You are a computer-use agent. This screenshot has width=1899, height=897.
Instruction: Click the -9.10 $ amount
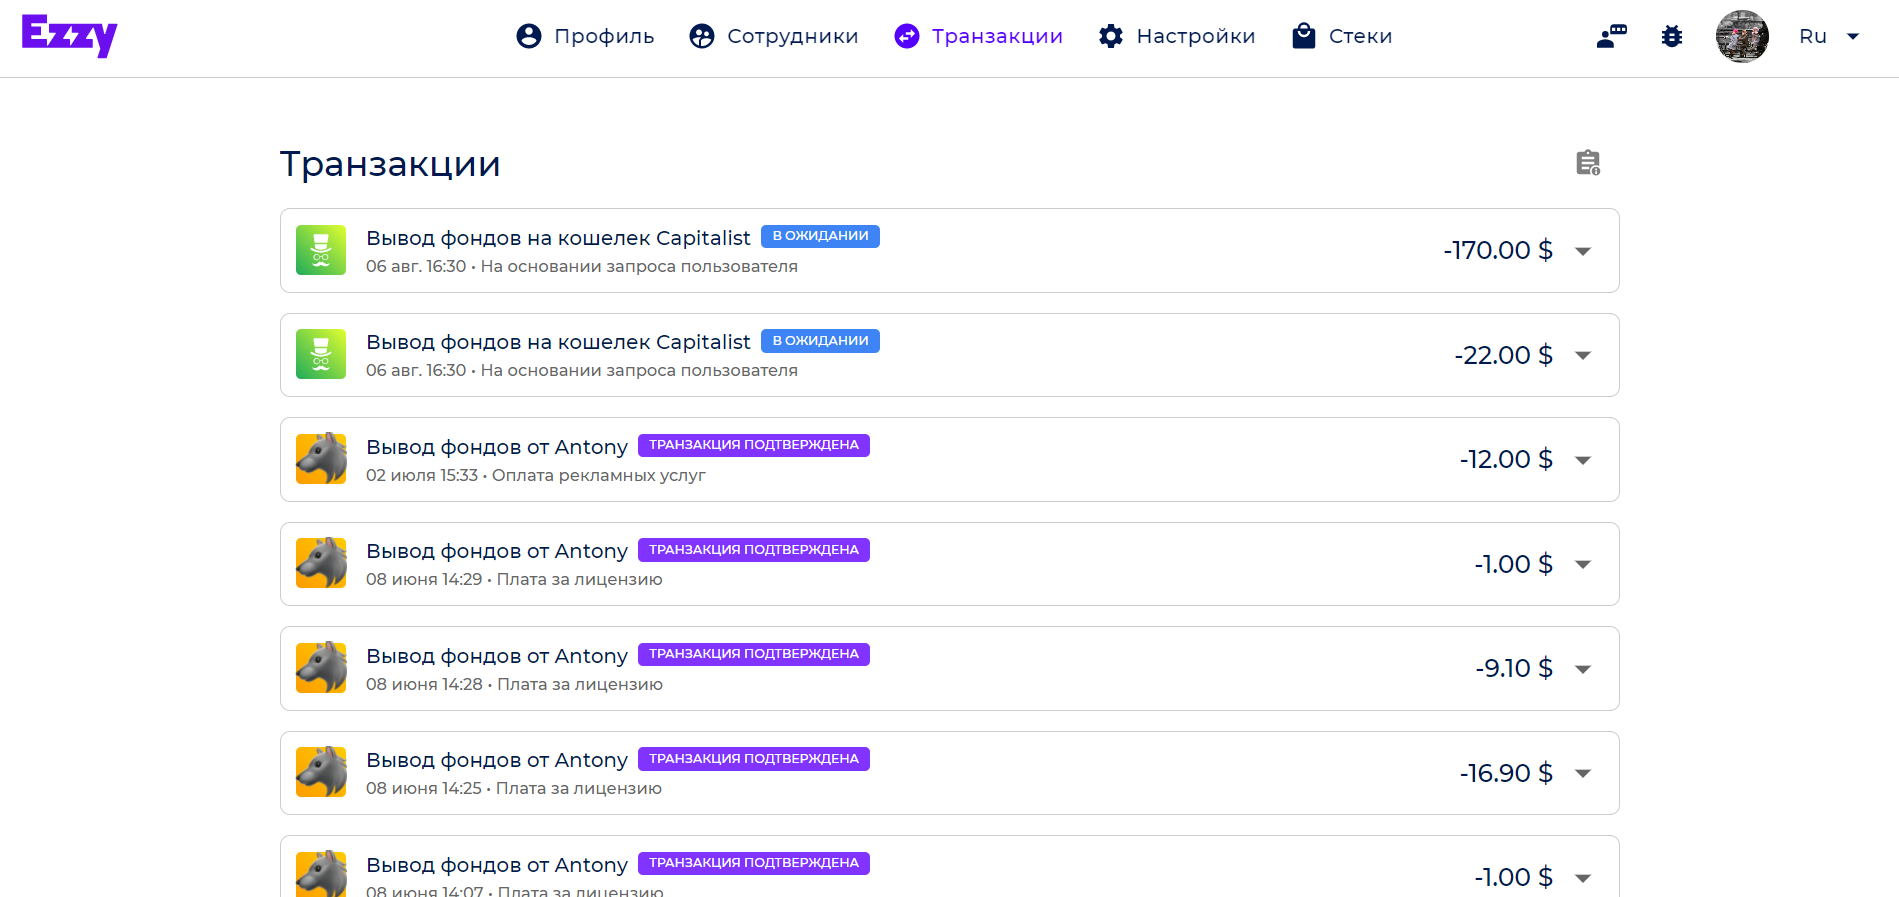[x=1514, y=668]
